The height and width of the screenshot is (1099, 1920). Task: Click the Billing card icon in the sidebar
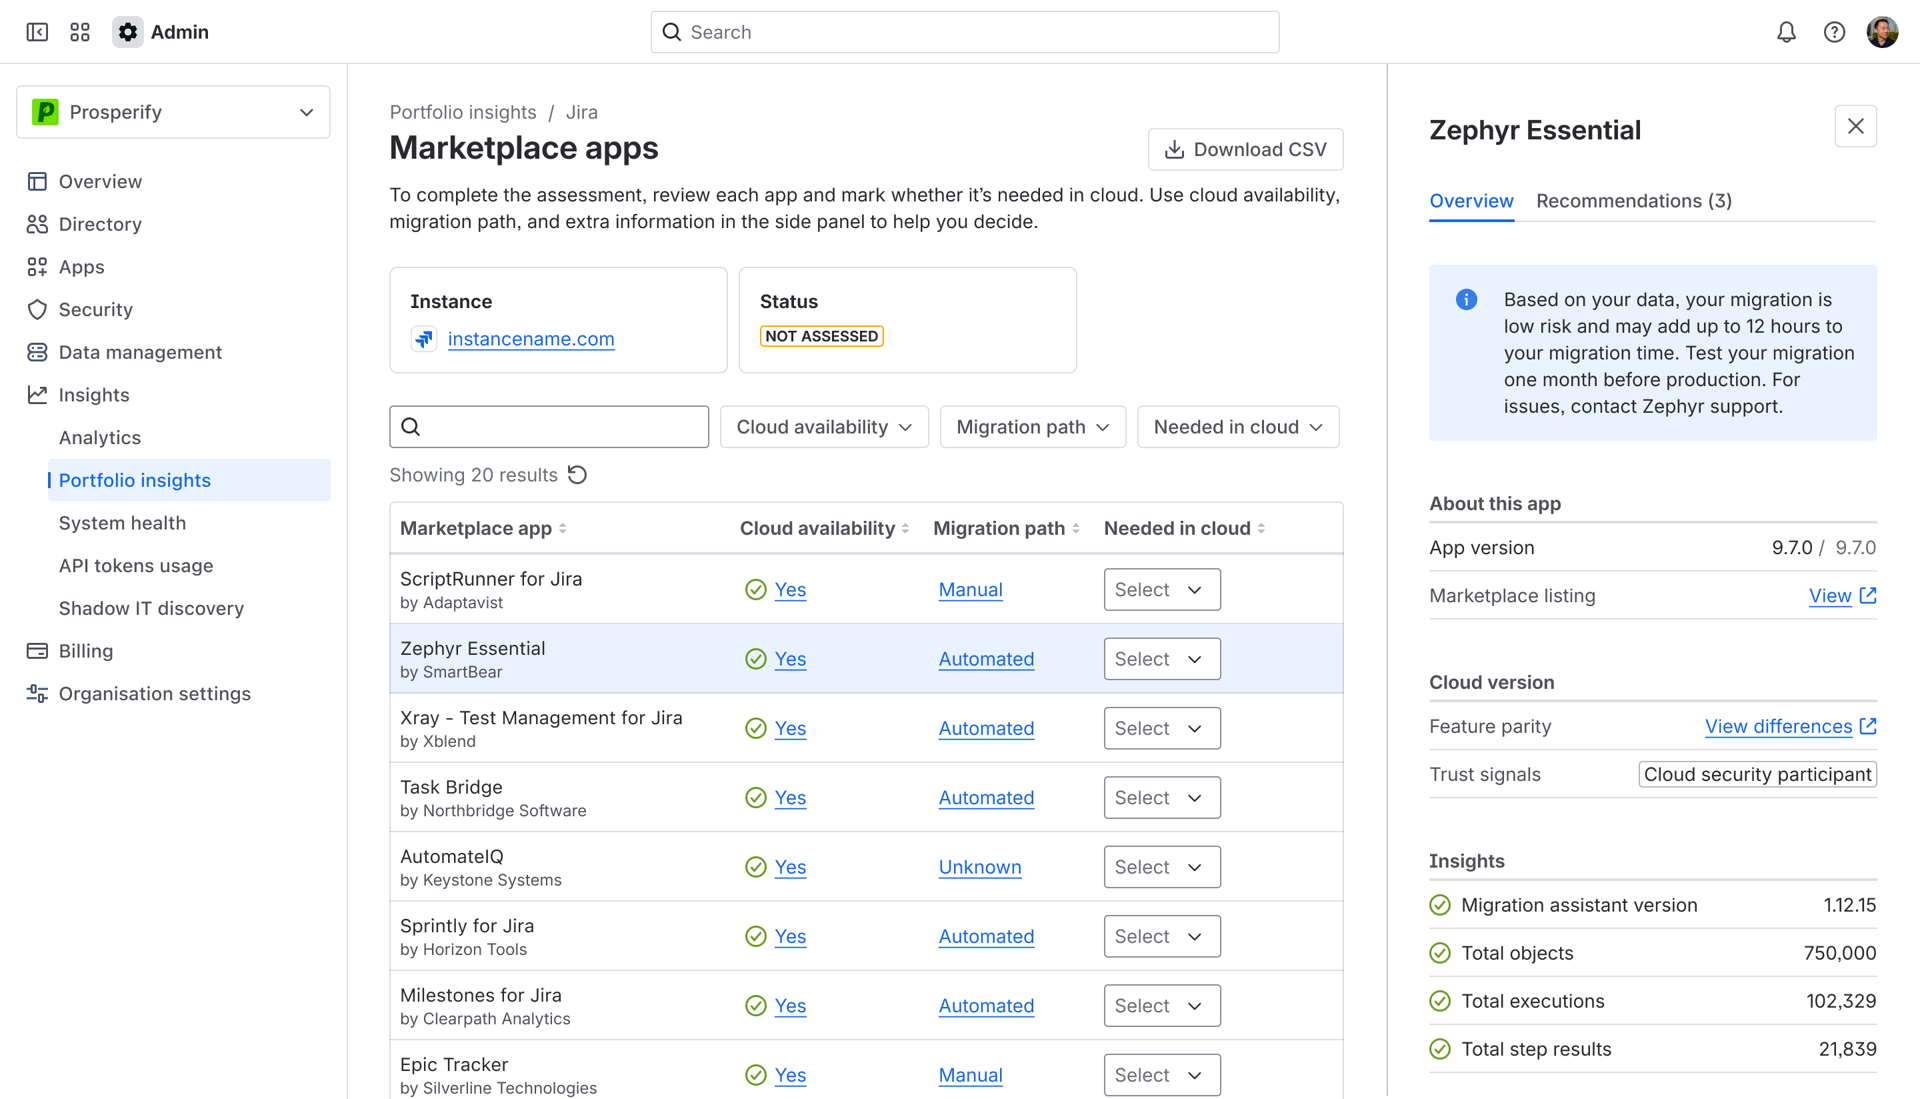(x=37, y=650)
